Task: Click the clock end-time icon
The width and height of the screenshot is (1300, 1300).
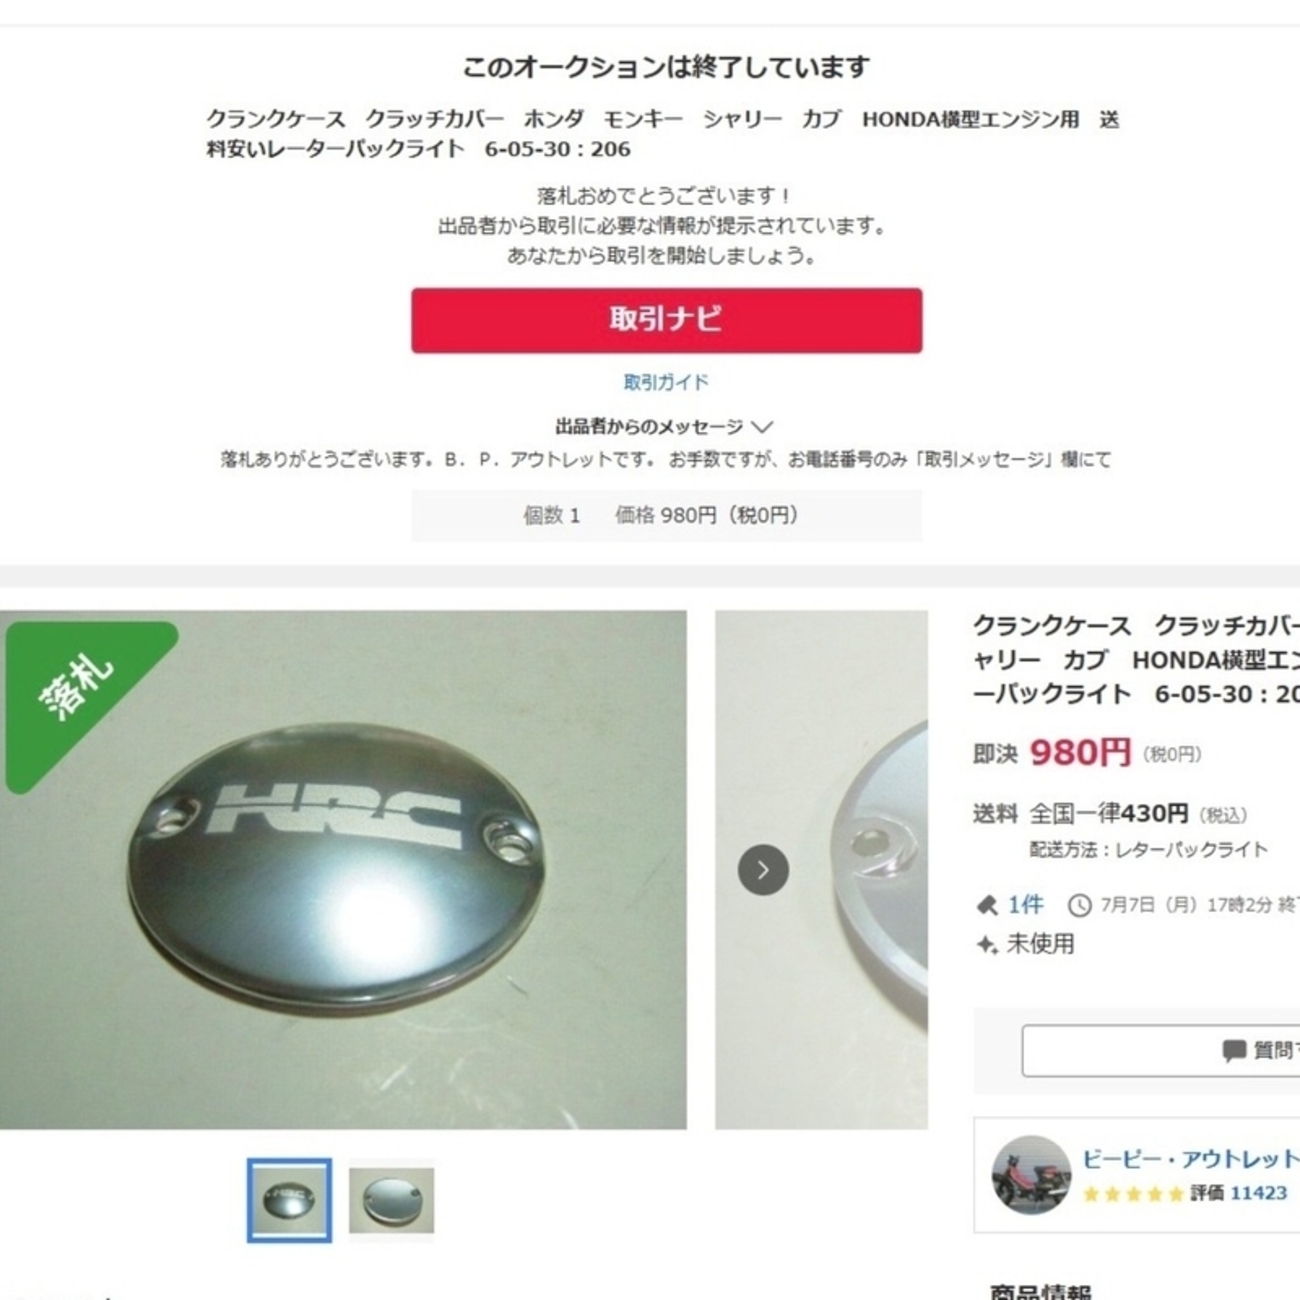Action: click(x=1080, y=906)
